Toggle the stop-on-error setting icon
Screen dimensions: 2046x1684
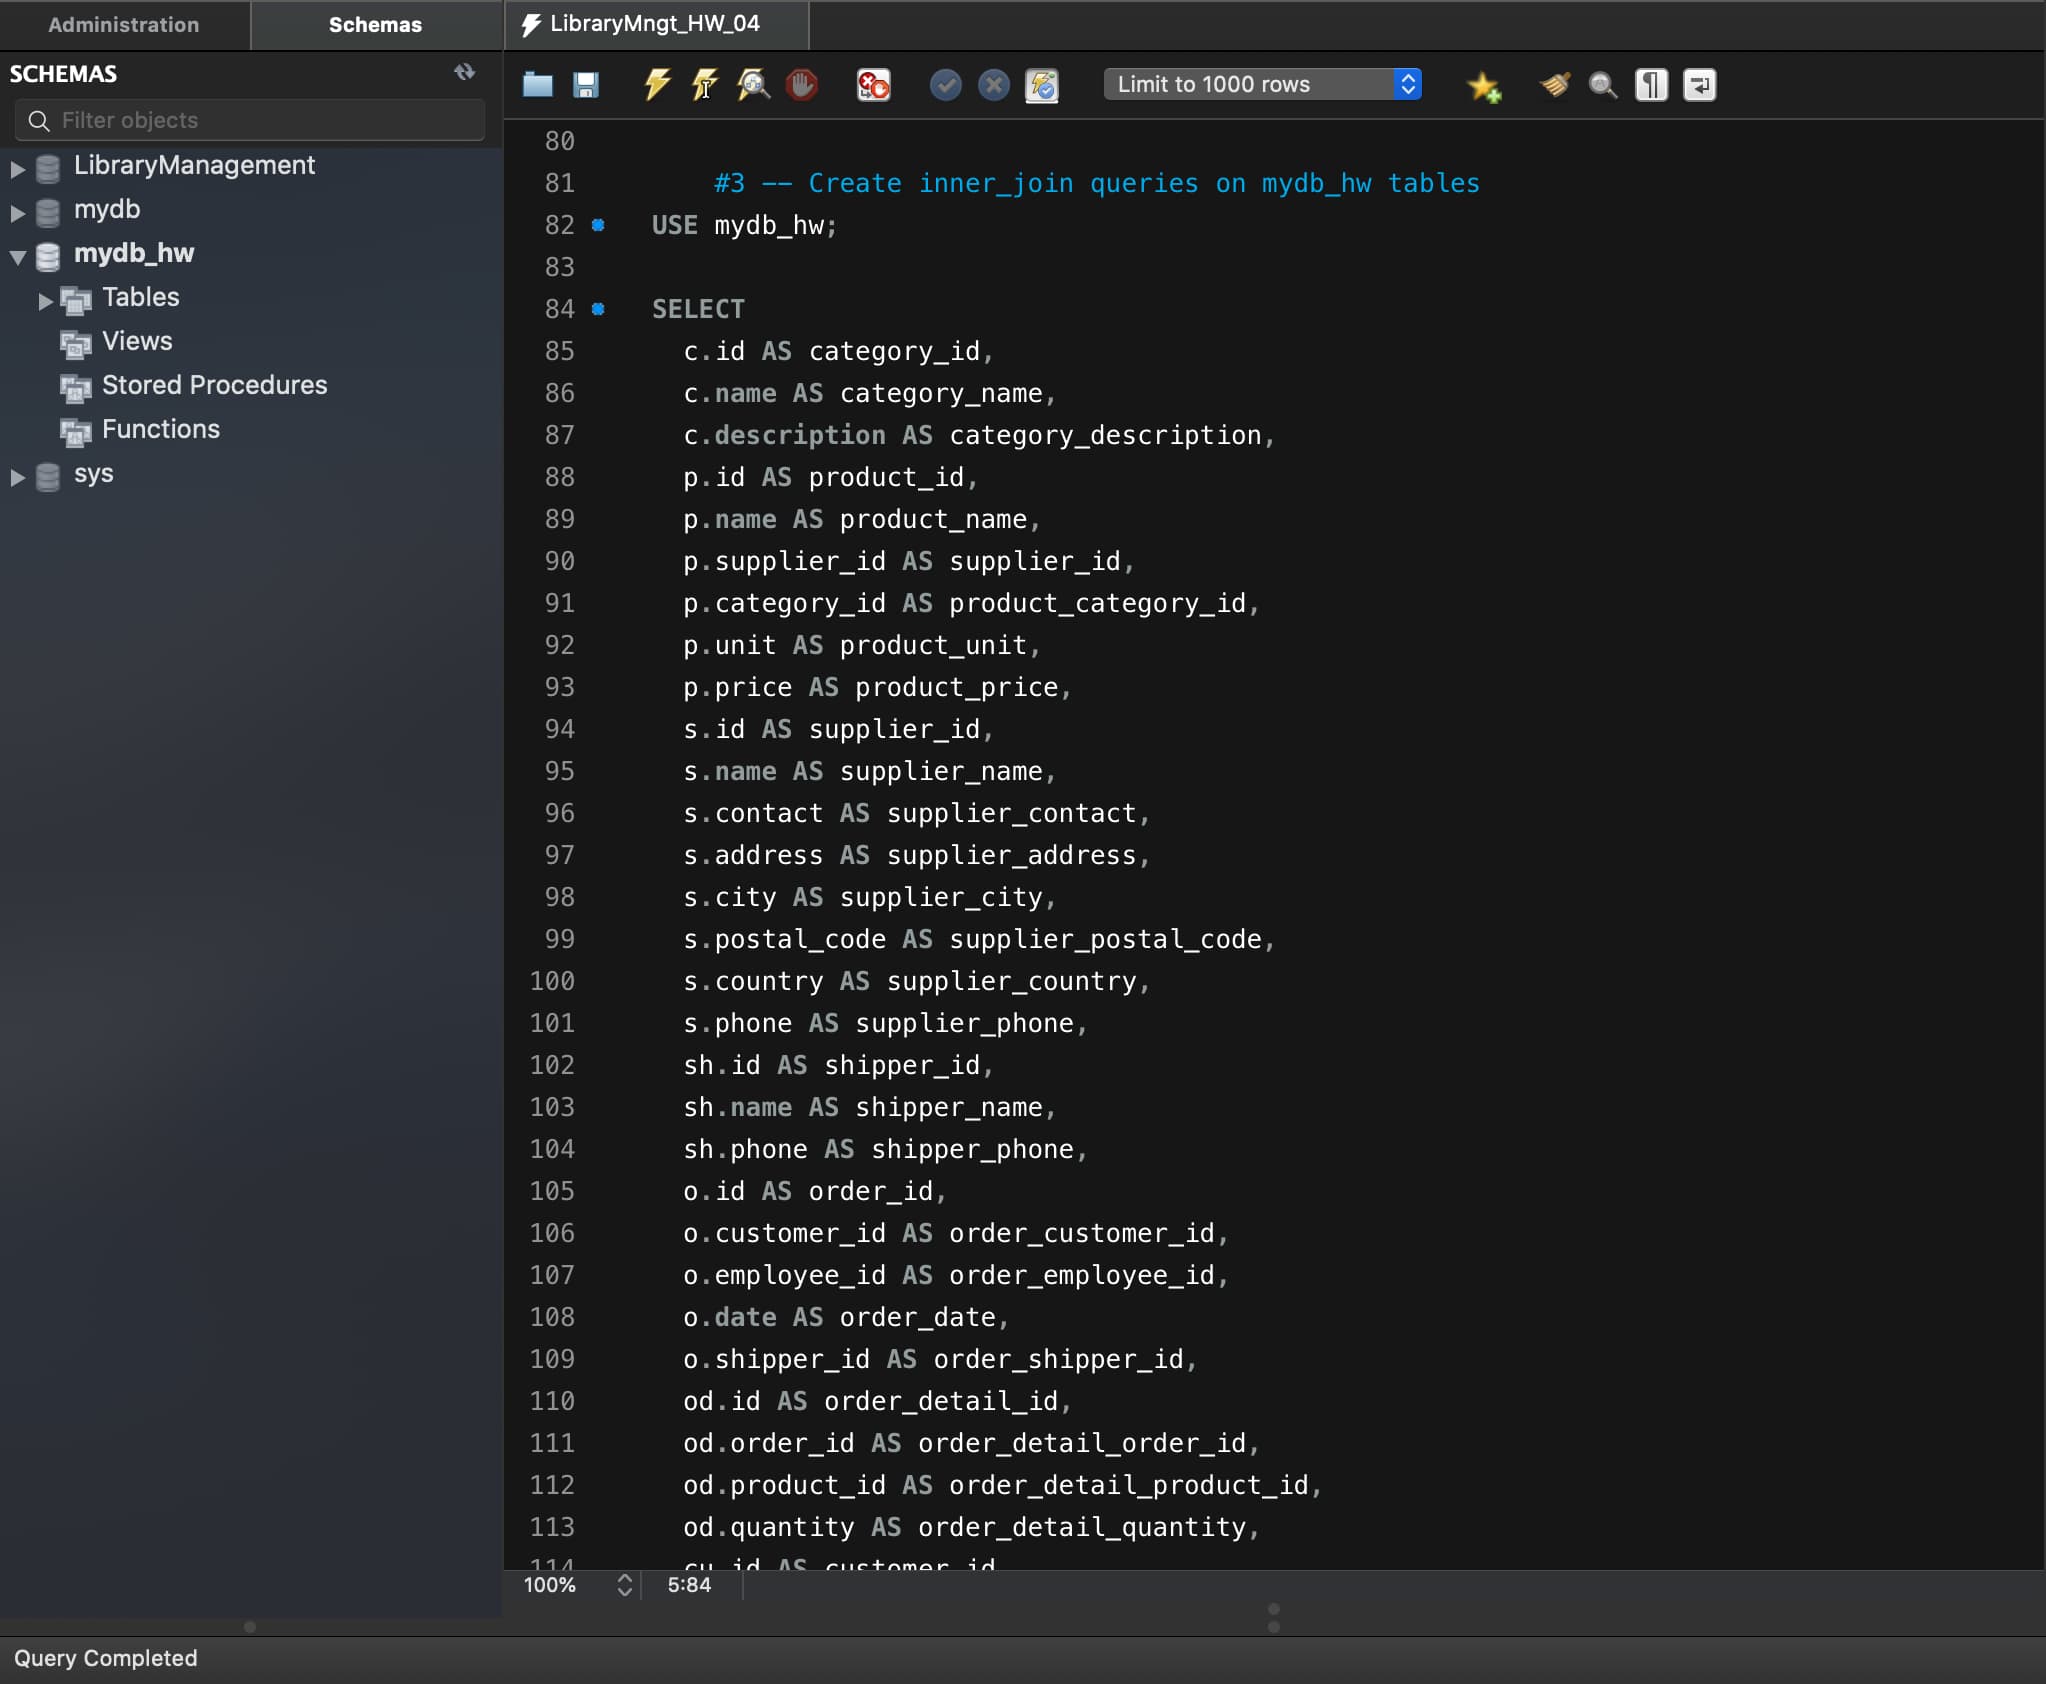coord(873,85)
